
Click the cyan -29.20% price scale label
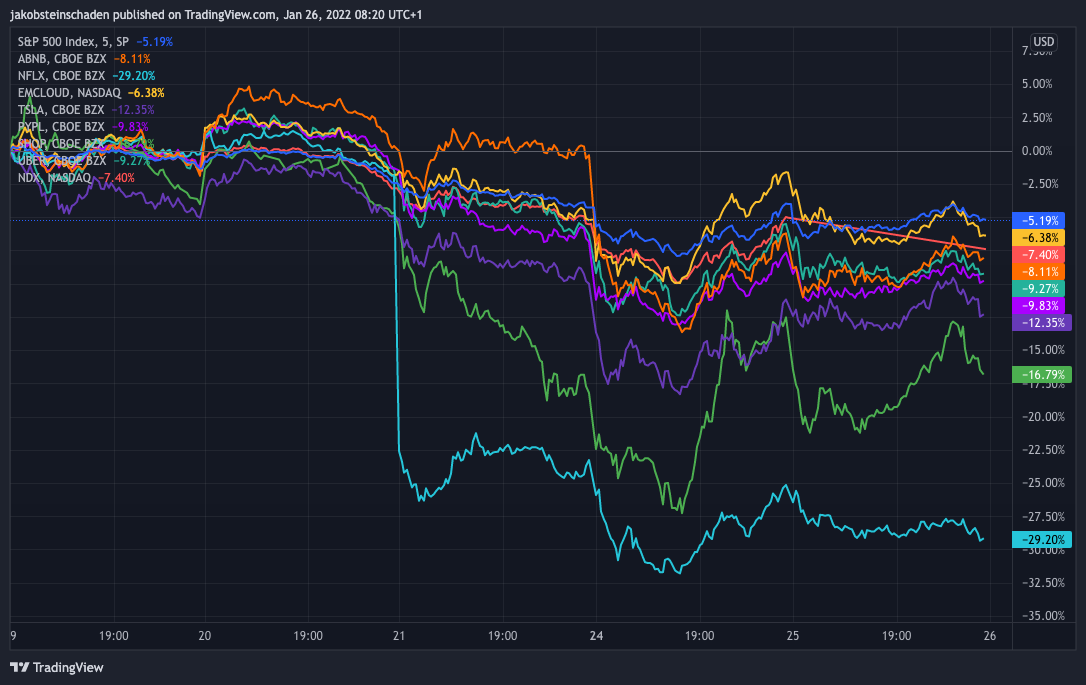coord(1042,540)
